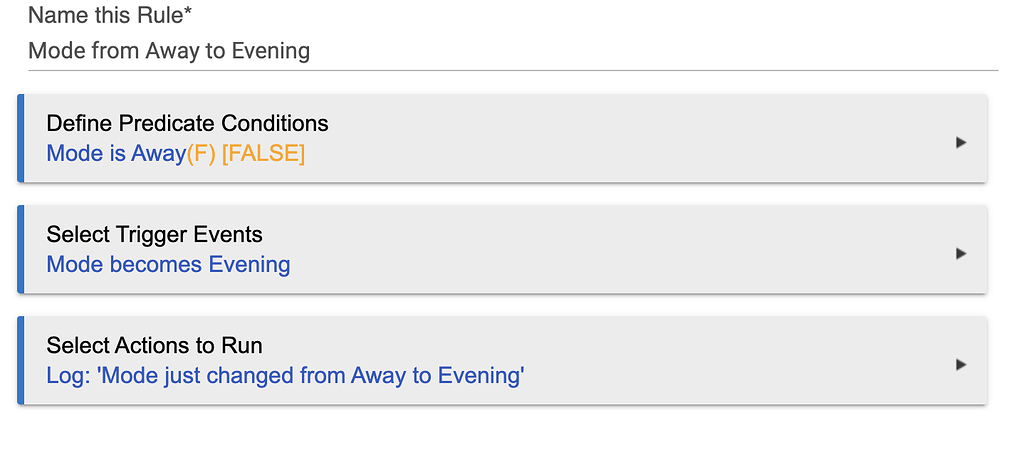This screenshot has height=450, width=1024.
Task: Click blue left edge of Trigger Events panel
Action: 20,250
